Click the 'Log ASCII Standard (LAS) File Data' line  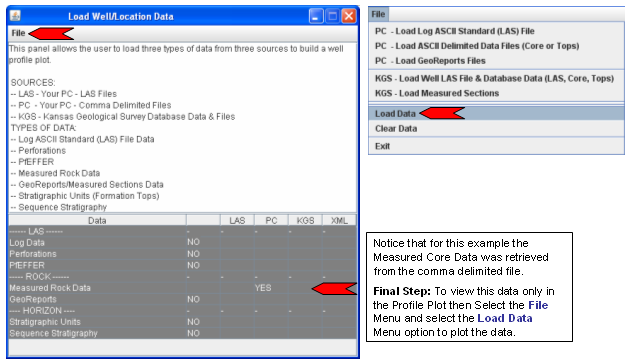(x=82, y=139)
